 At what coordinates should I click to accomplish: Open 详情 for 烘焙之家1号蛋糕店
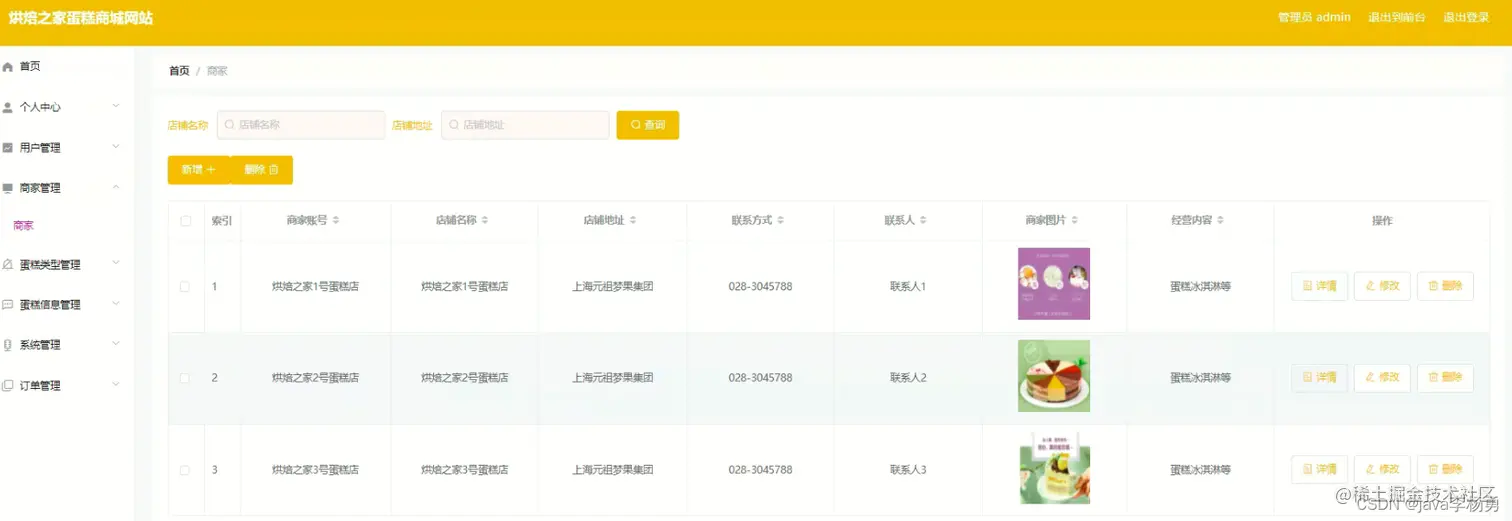tap(1319, 286)
